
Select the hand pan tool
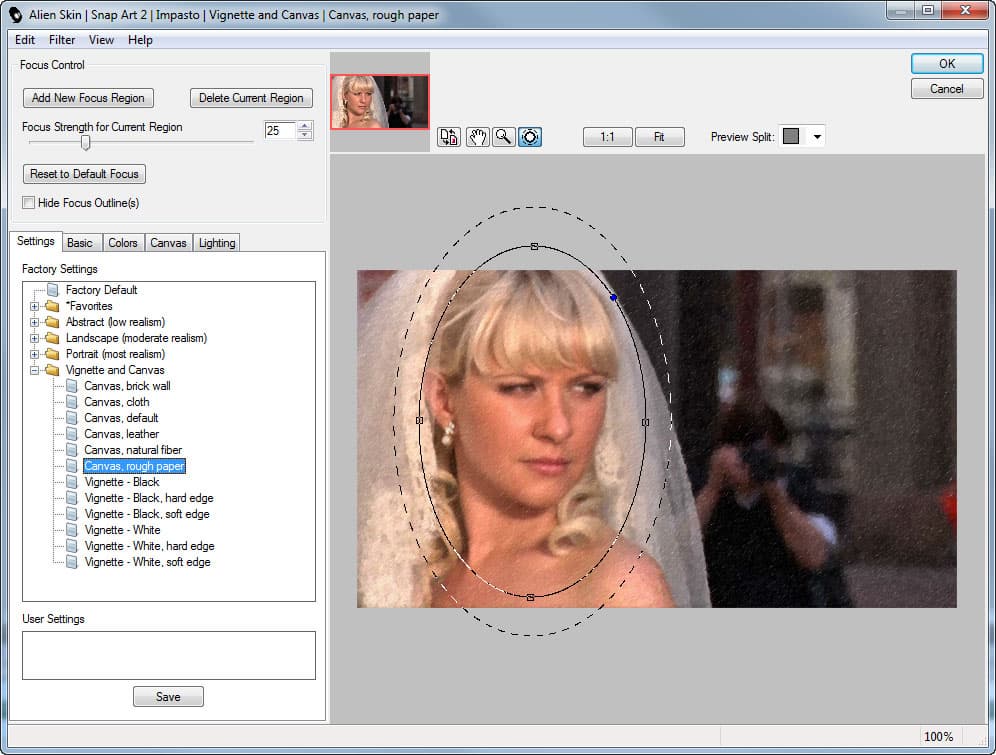tap(478, 137)
